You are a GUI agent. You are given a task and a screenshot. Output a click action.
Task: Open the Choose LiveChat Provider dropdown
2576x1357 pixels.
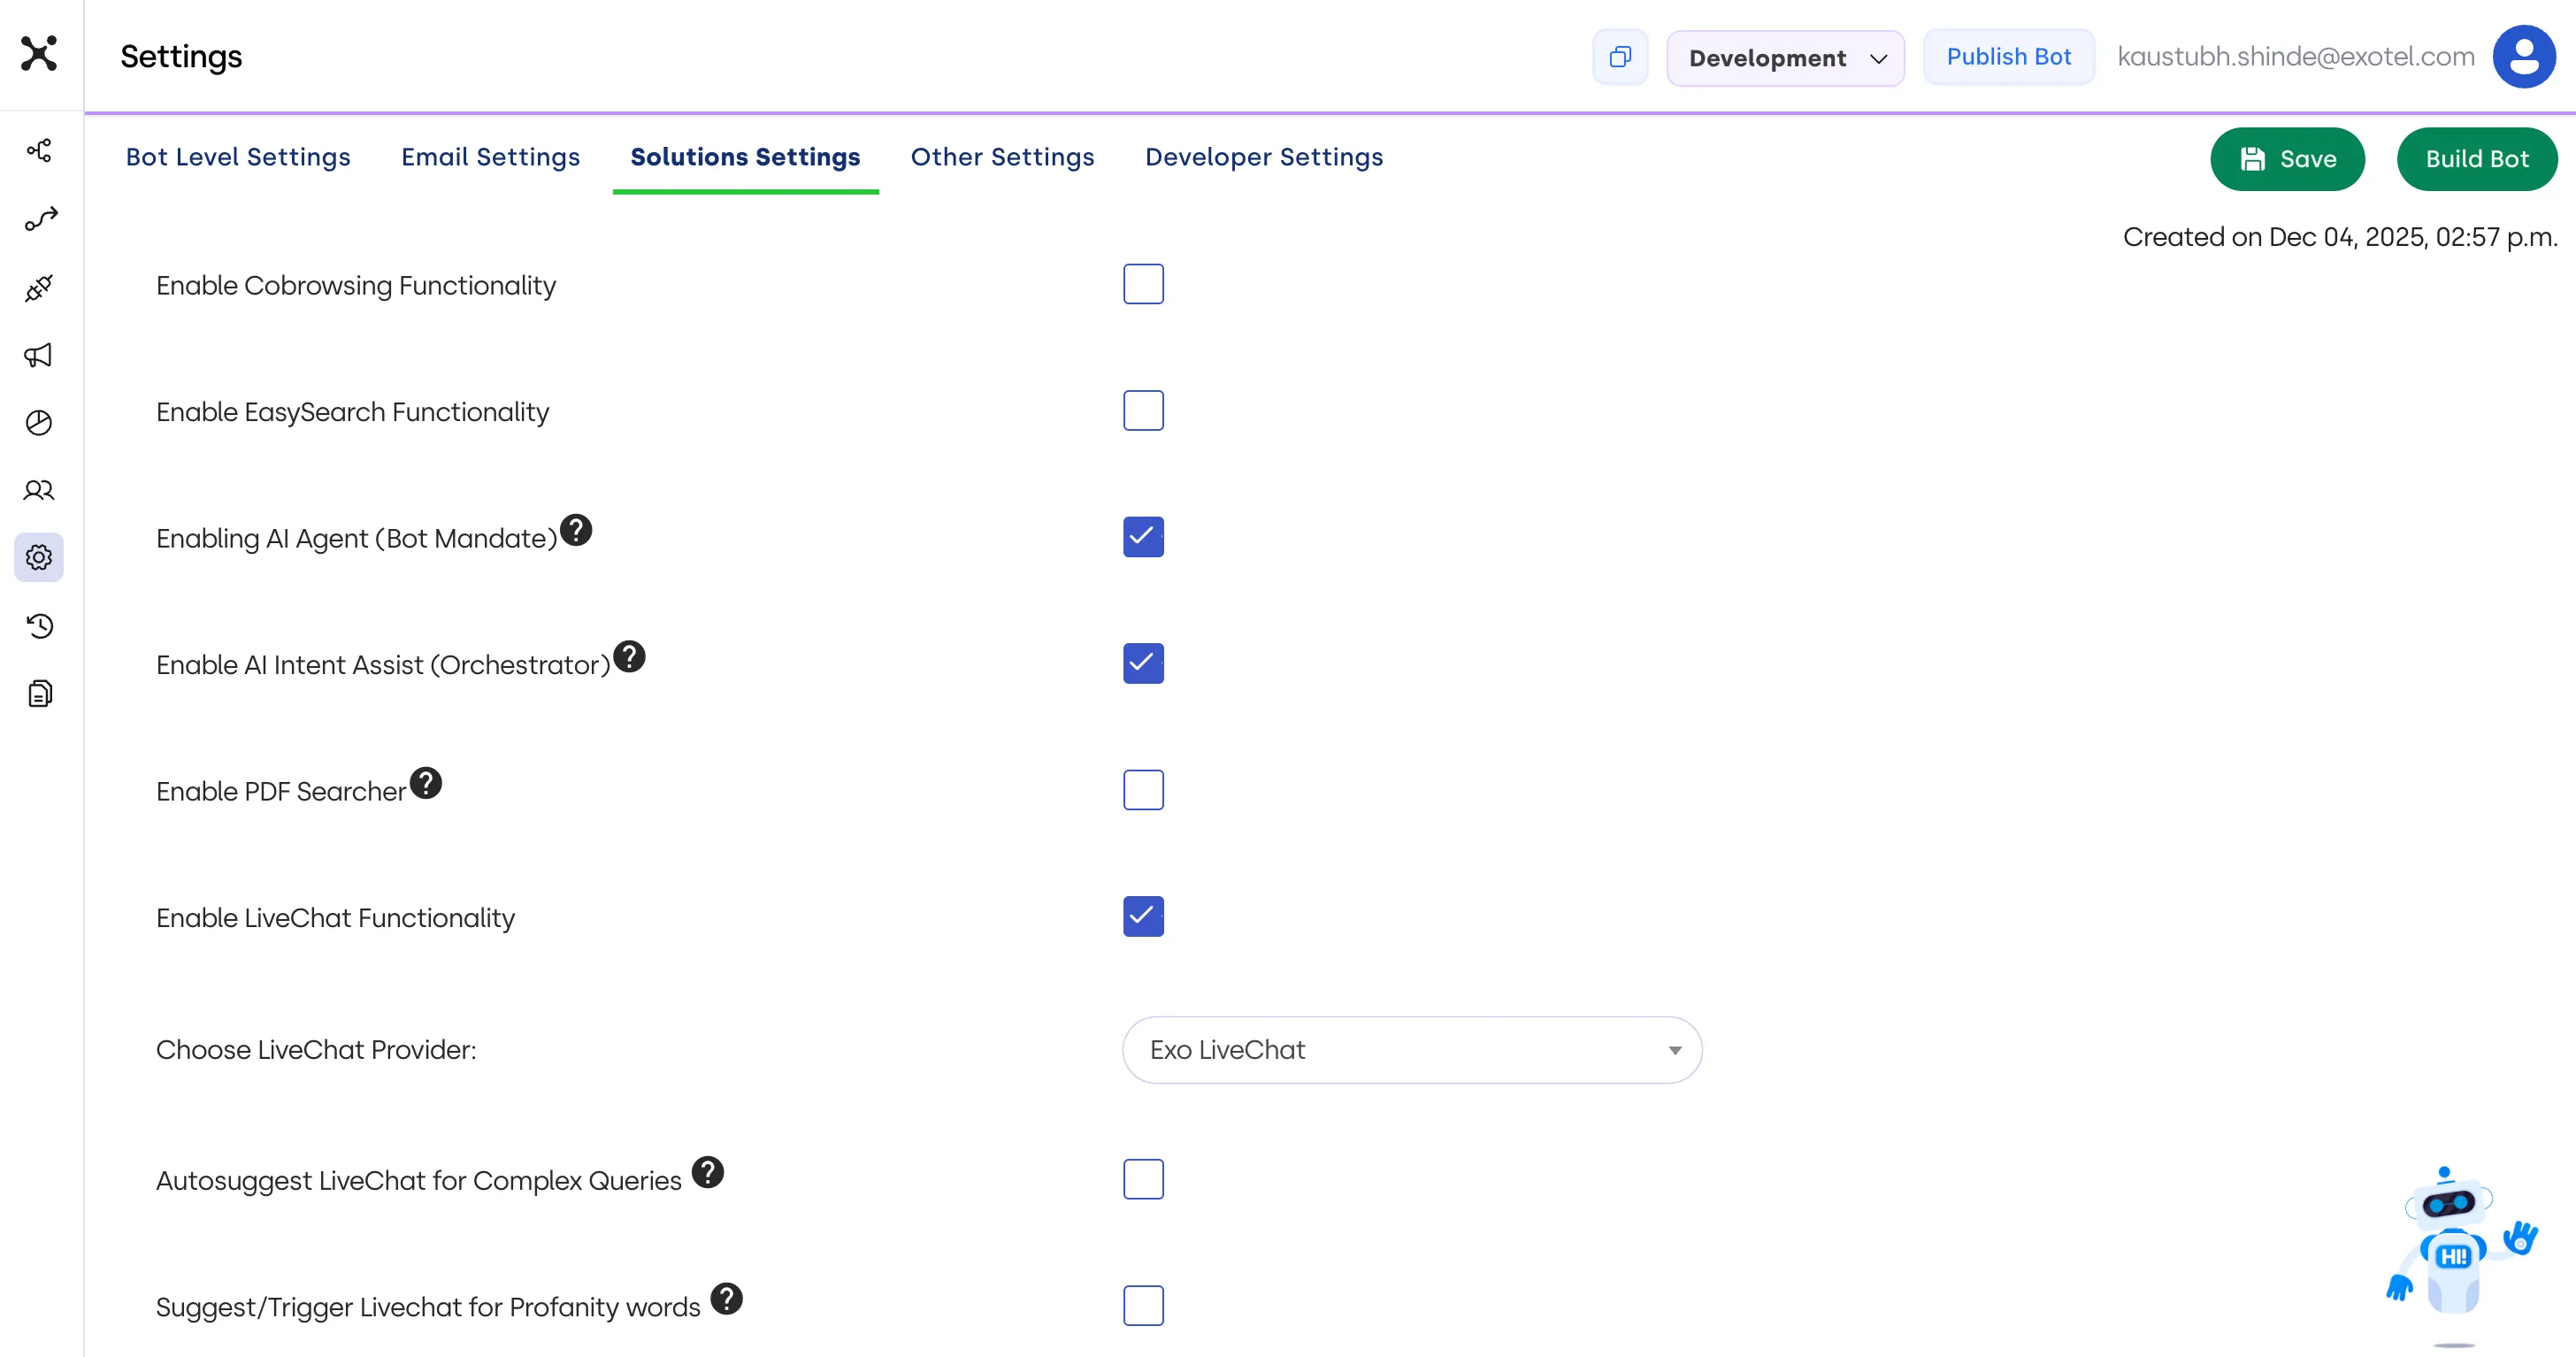1412,1050
